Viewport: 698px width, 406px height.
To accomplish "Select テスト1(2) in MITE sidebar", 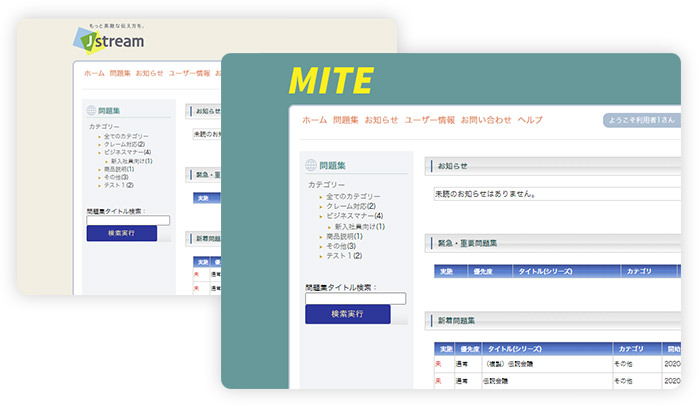I will pos(344,256).
